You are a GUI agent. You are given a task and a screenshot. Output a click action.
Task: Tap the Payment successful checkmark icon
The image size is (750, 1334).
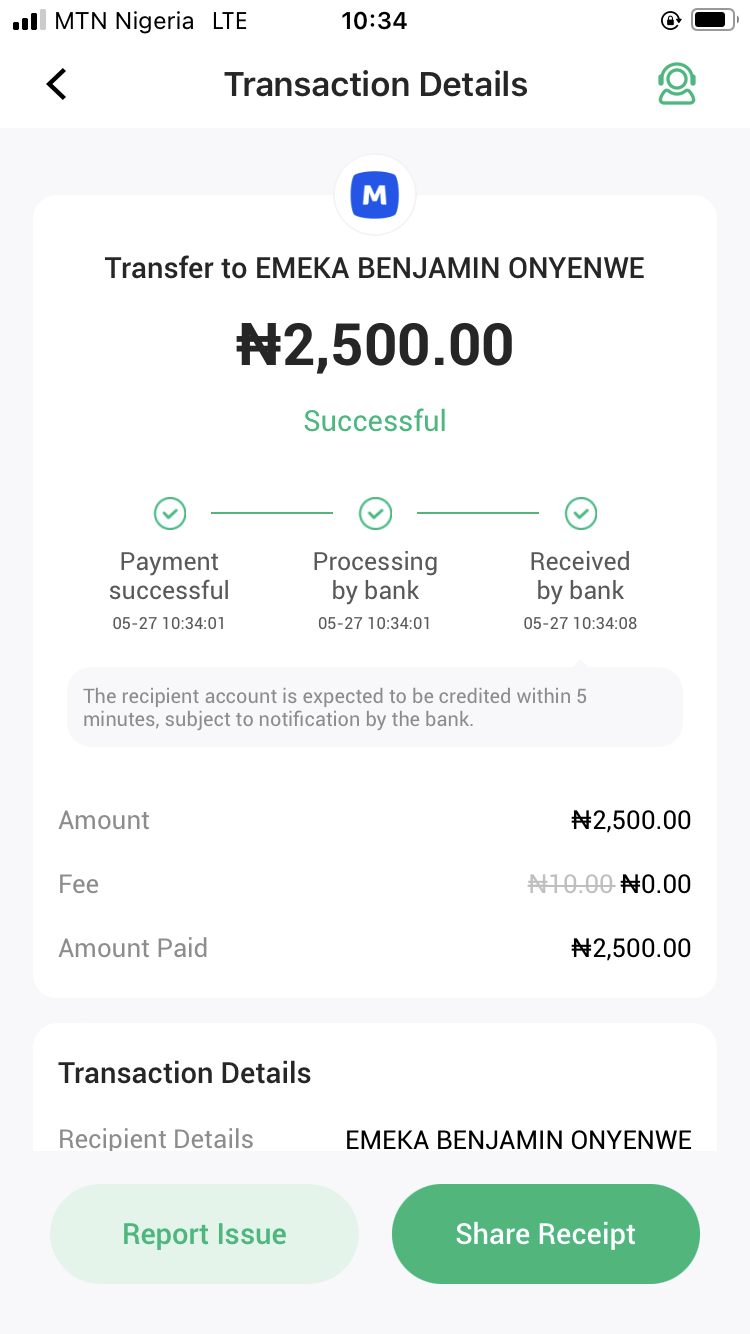pos(170,513)
